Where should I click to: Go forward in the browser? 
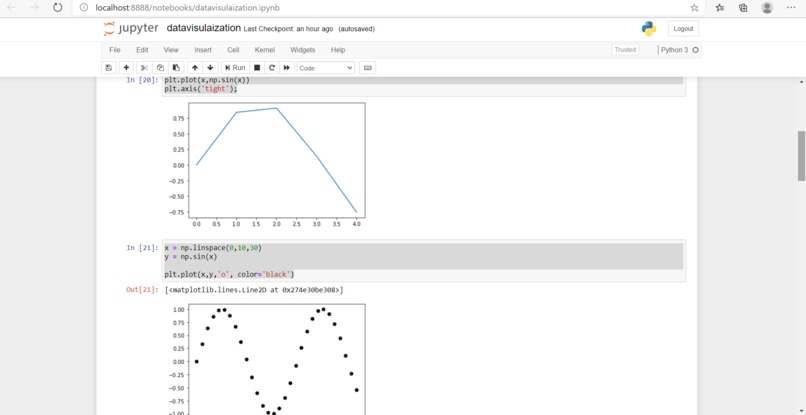[x=34, y=8]
